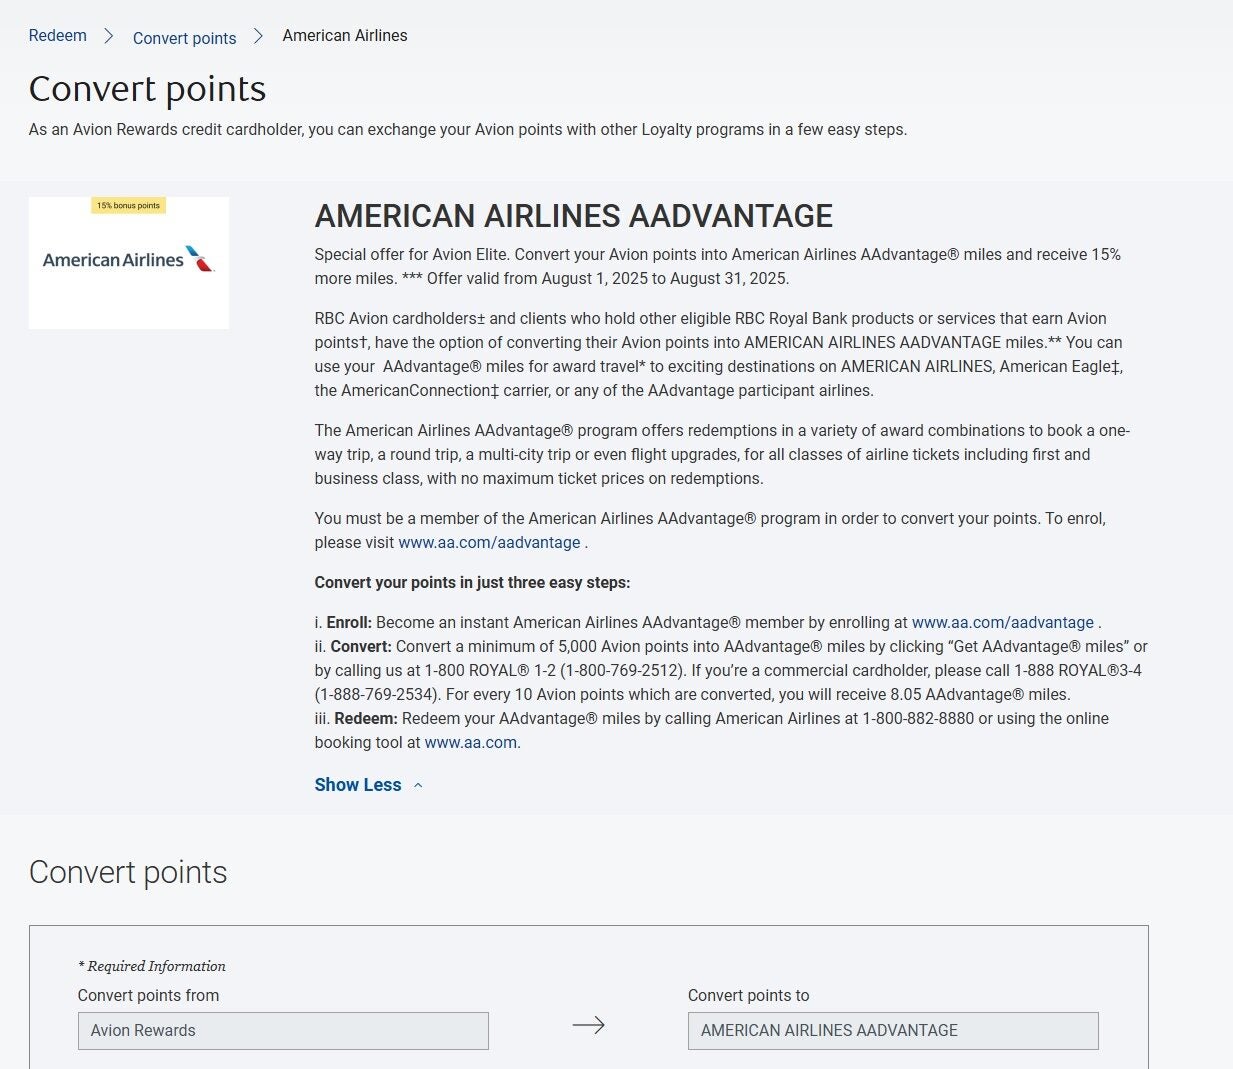Click the top Convert points page title

pos(147,89)
